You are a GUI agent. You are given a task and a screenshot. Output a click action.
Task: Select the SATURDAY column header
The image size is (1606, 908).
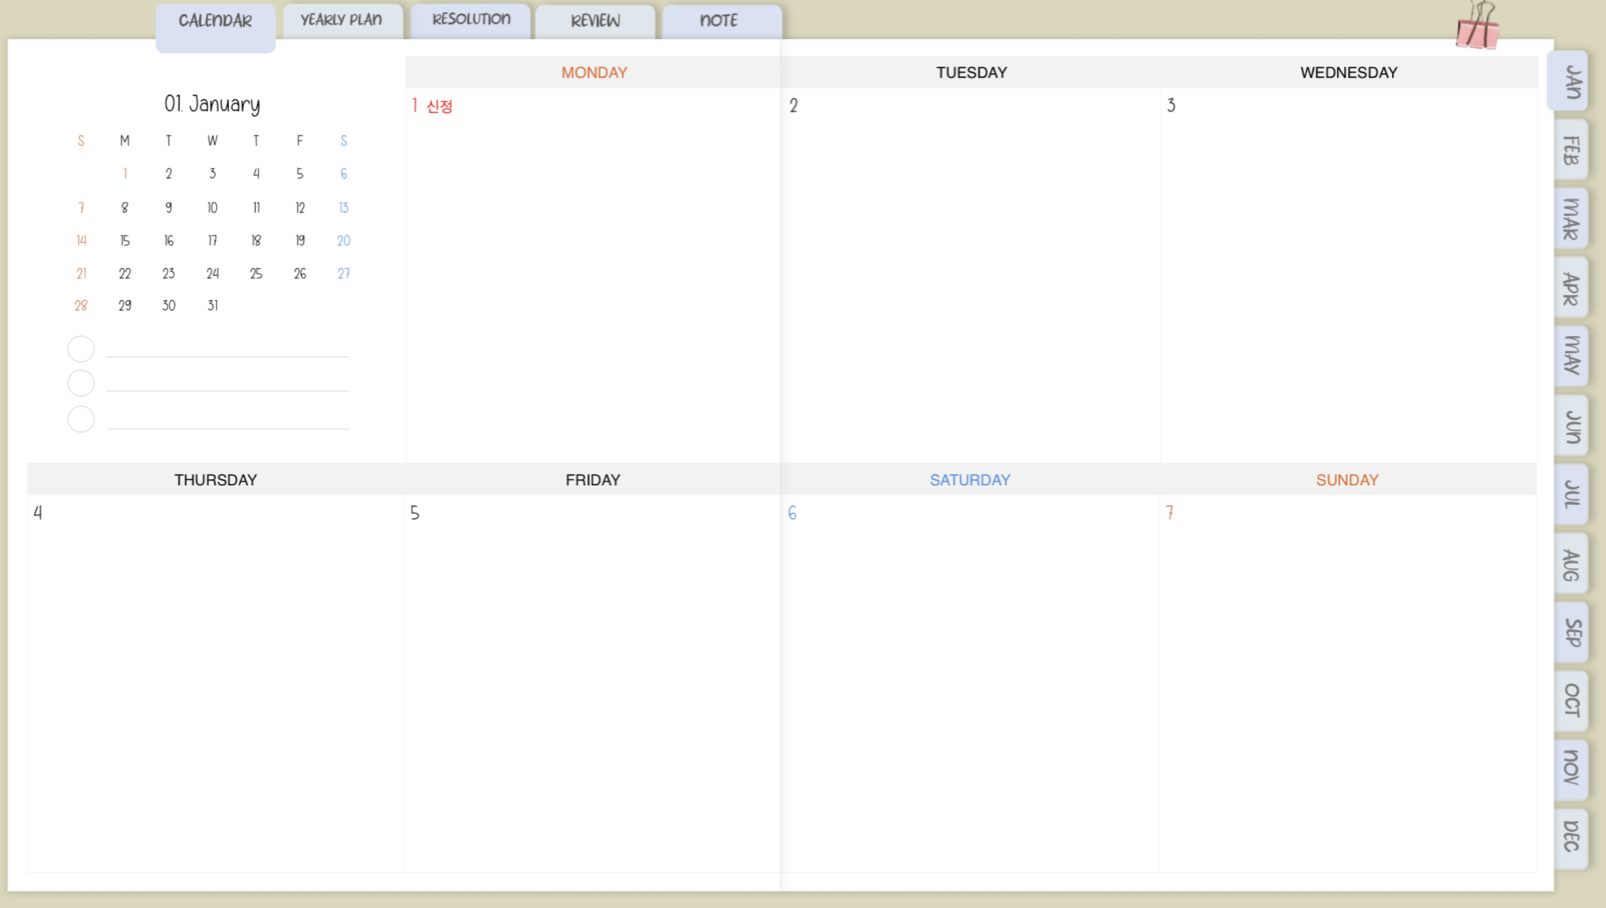970,480
